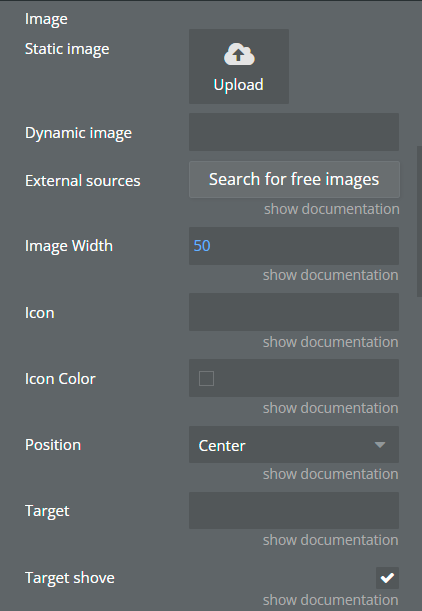Expand the Position dropdown set to Center
Screen dimensions: 422x611
coord(294,445)
